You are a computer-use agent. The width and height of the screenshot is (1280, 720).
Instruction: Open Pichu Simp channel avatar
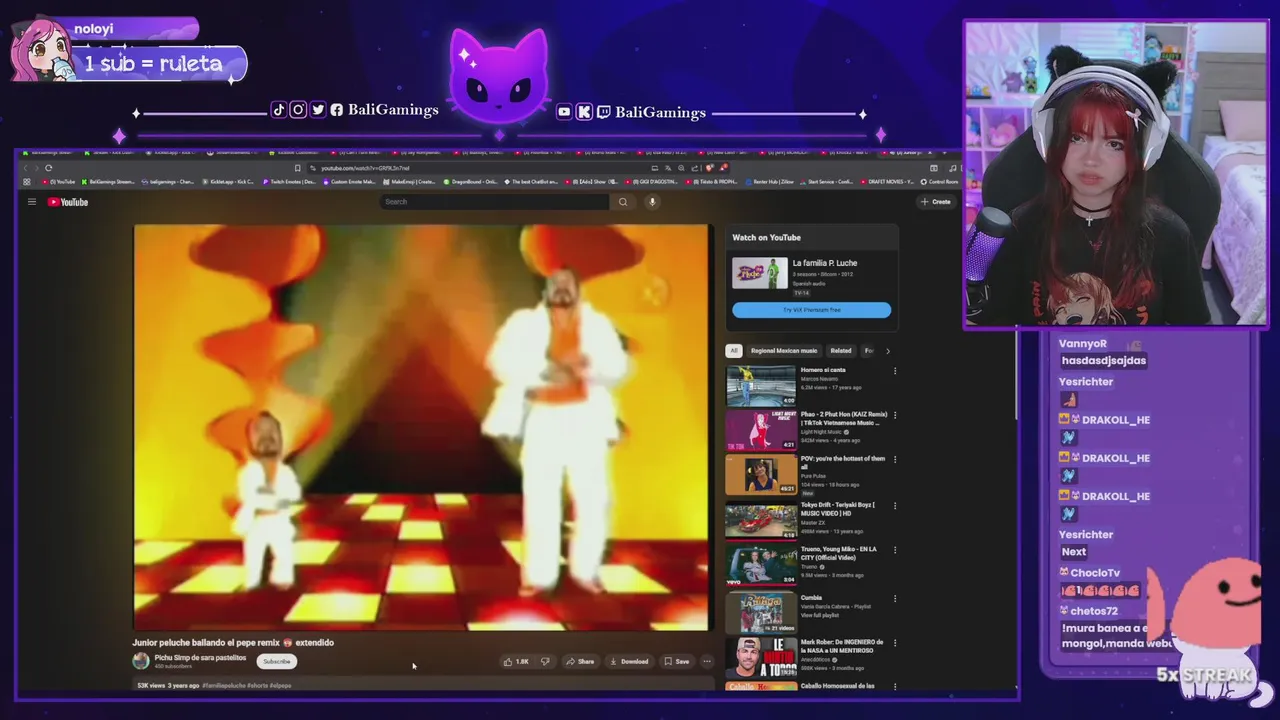pos(141,661)
